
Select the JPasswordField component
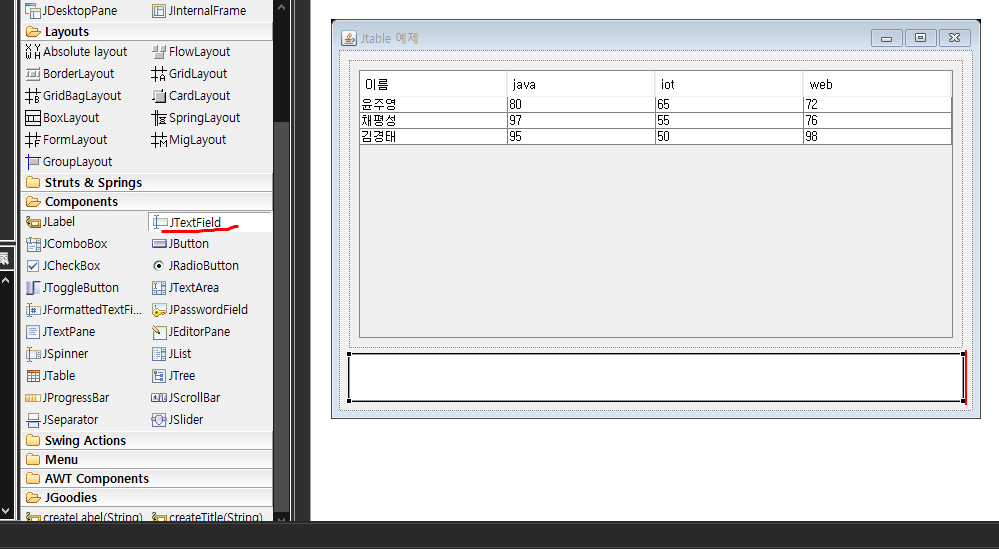(199, 310)
